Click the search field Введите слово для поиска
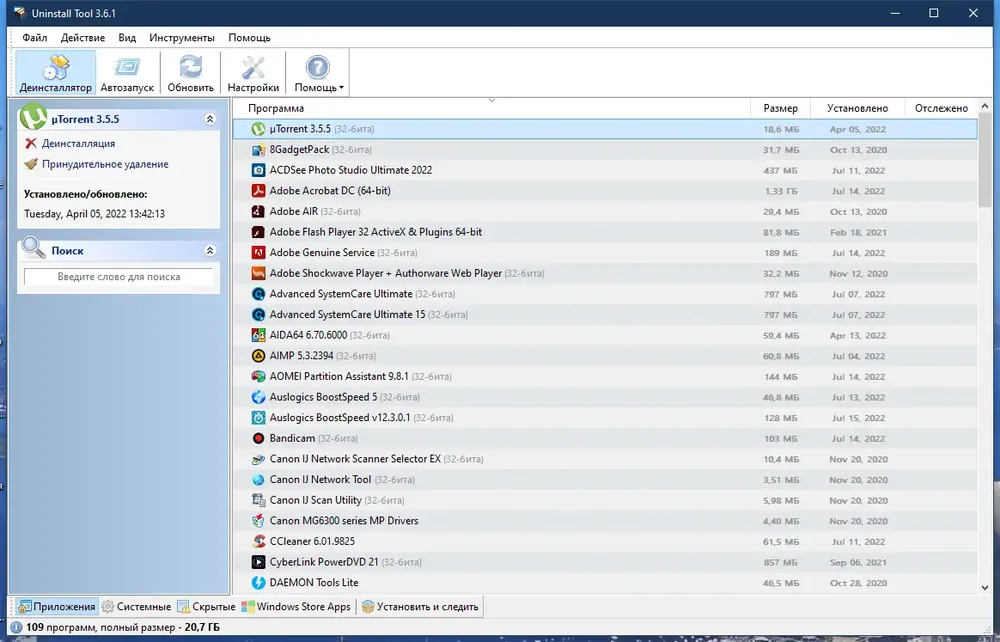This screenshot has height=642, width=1000. pyautogui.click(x=119, y=277)
